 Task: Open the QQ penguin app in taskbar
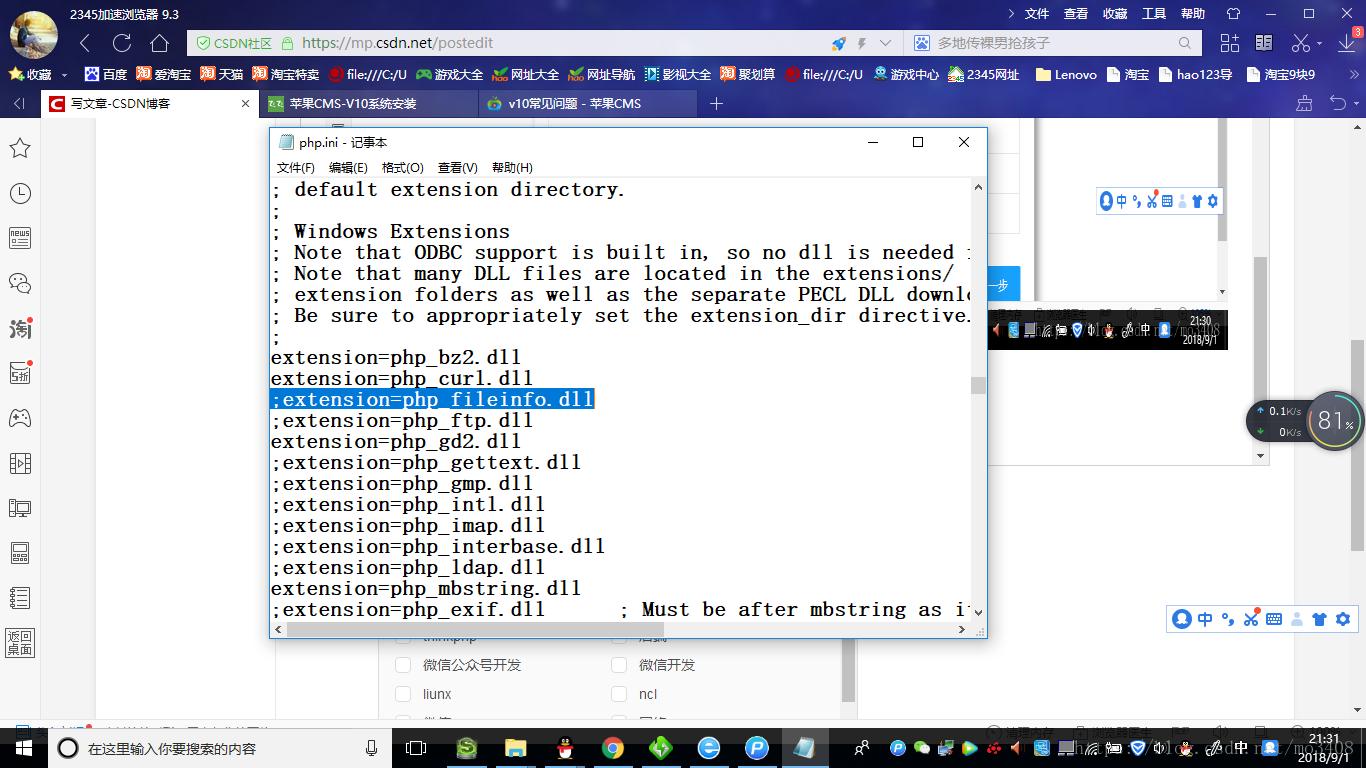click(565, 748)
